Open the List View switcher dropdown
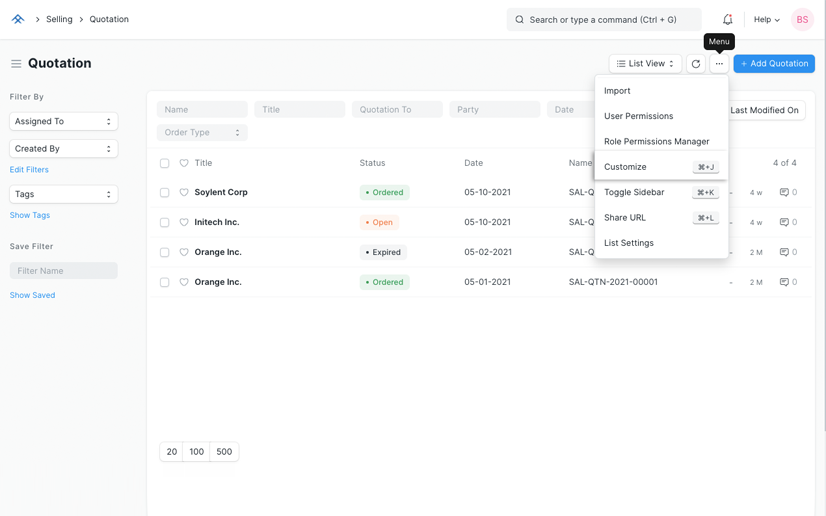This screenshot has width=826, height=516. click(x=645, y=64)
